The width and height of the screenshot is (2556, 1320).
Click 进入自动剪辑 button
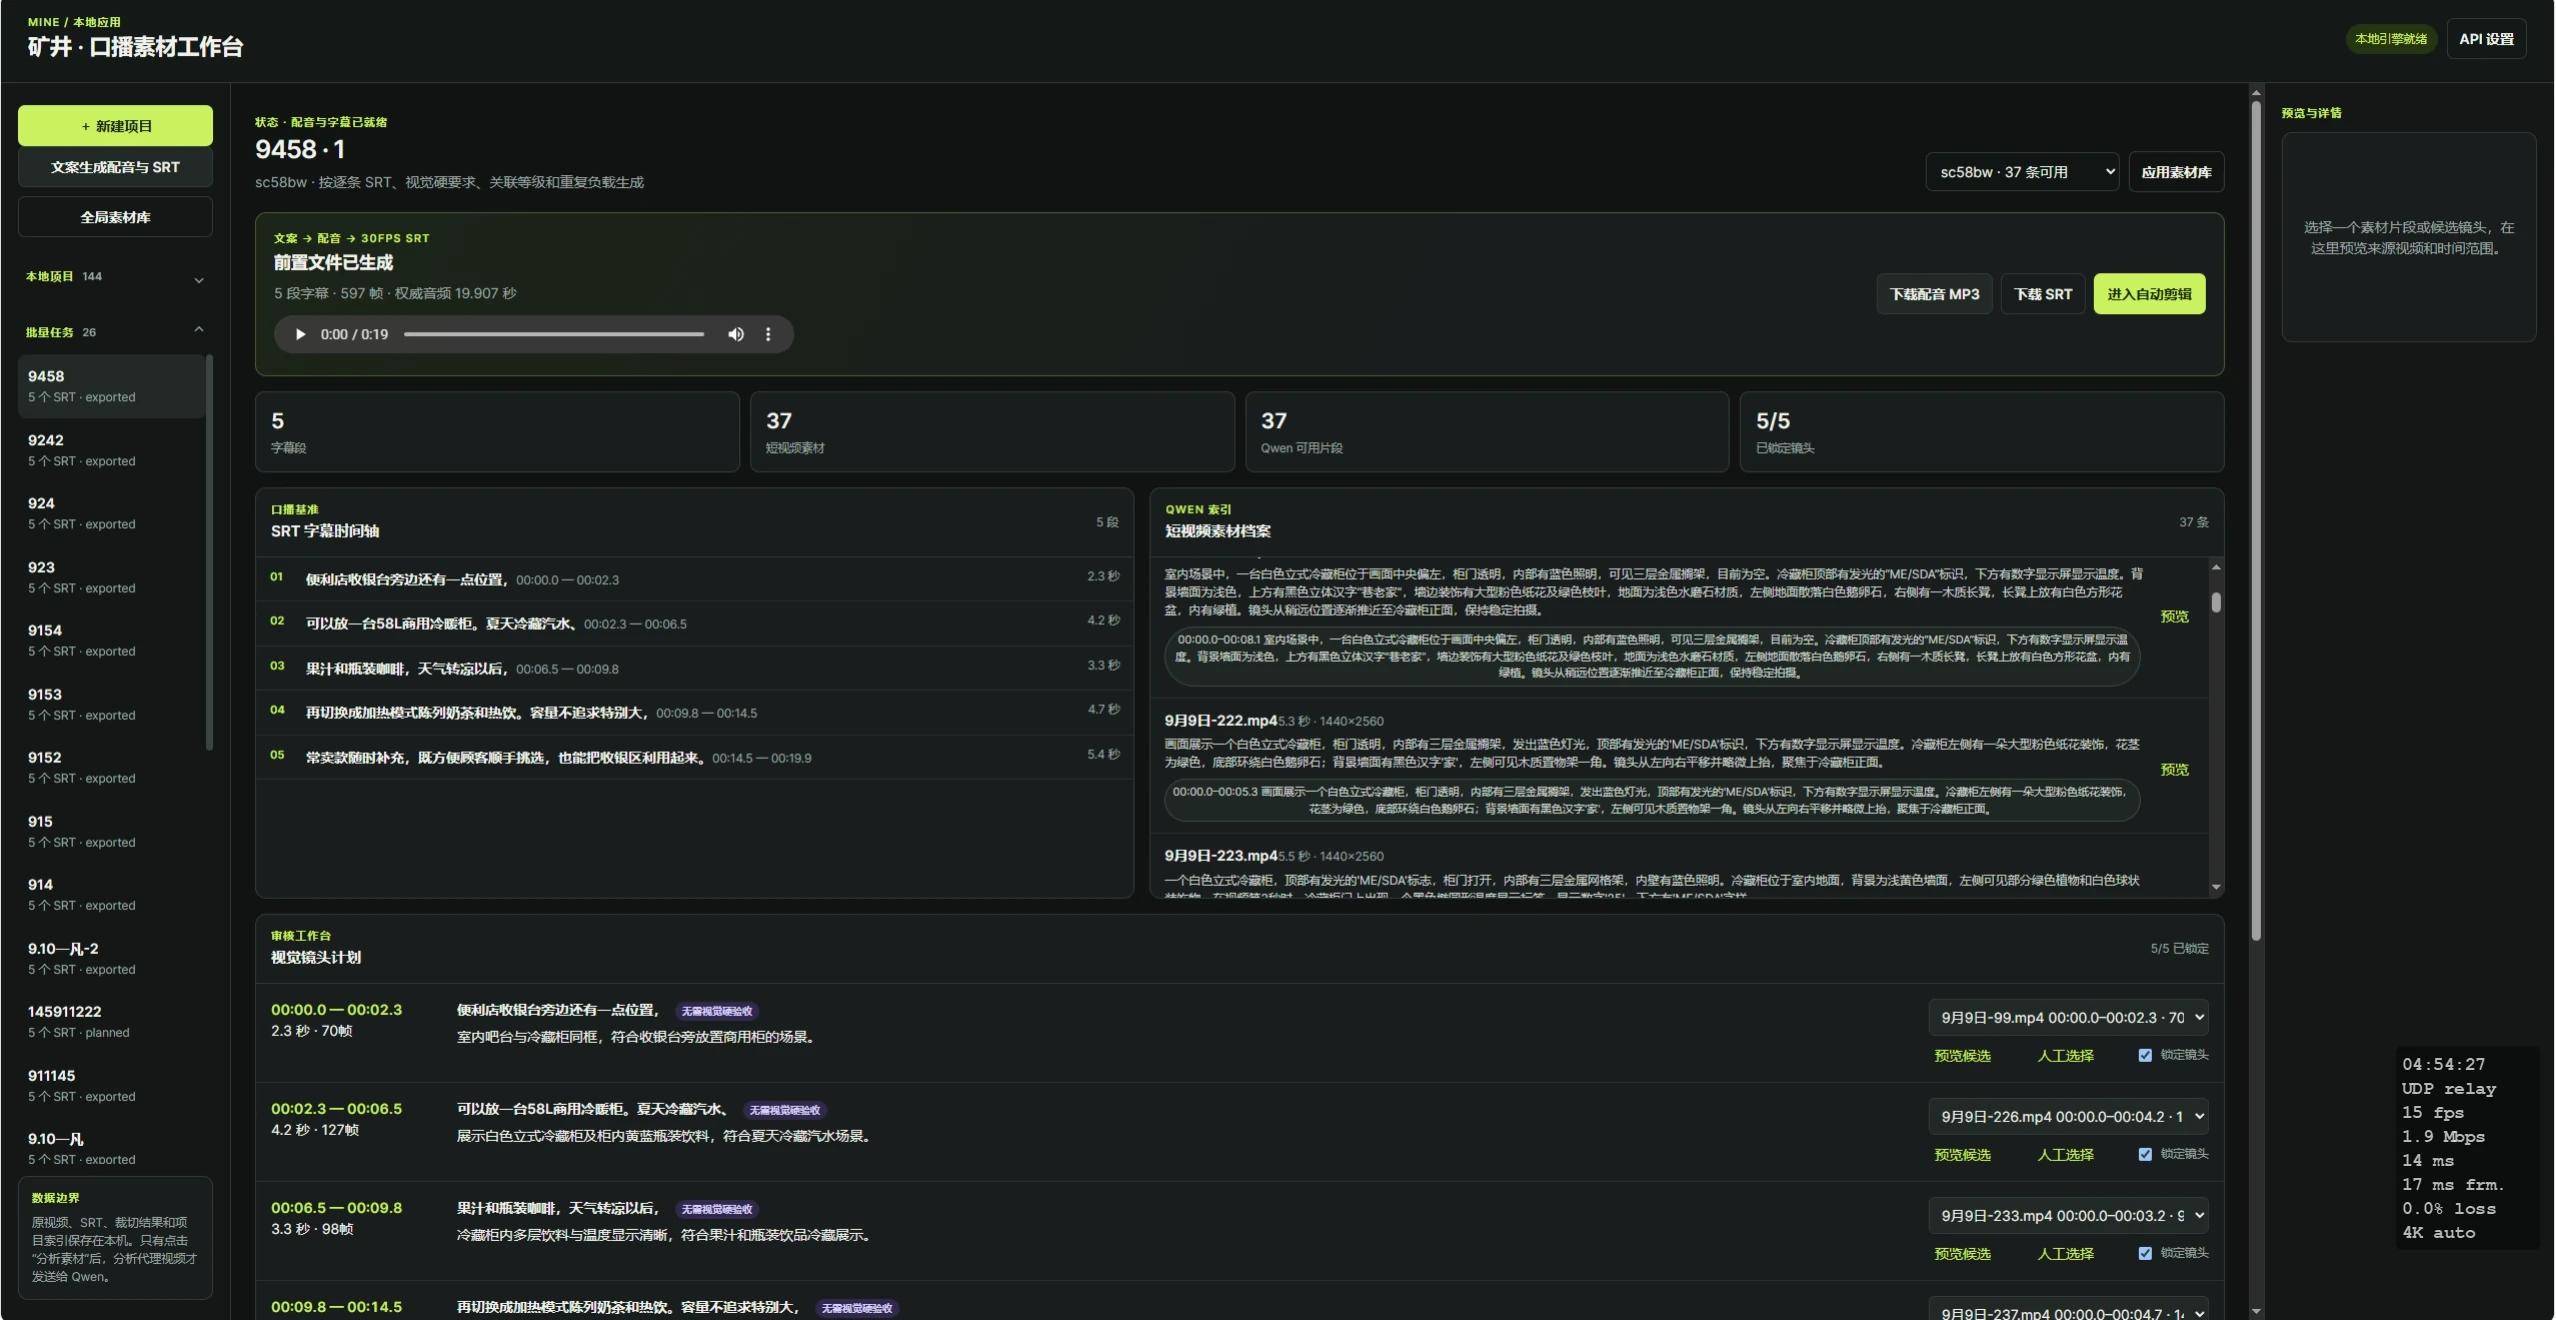2149,294
